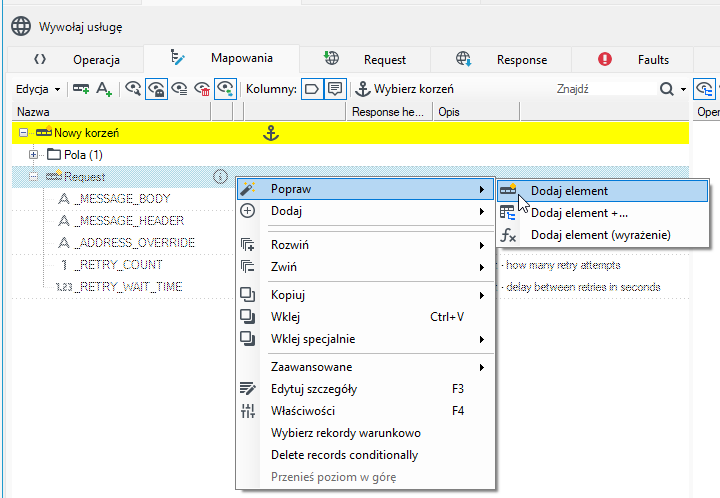Switch to the Operacja tab

[76, 60]
